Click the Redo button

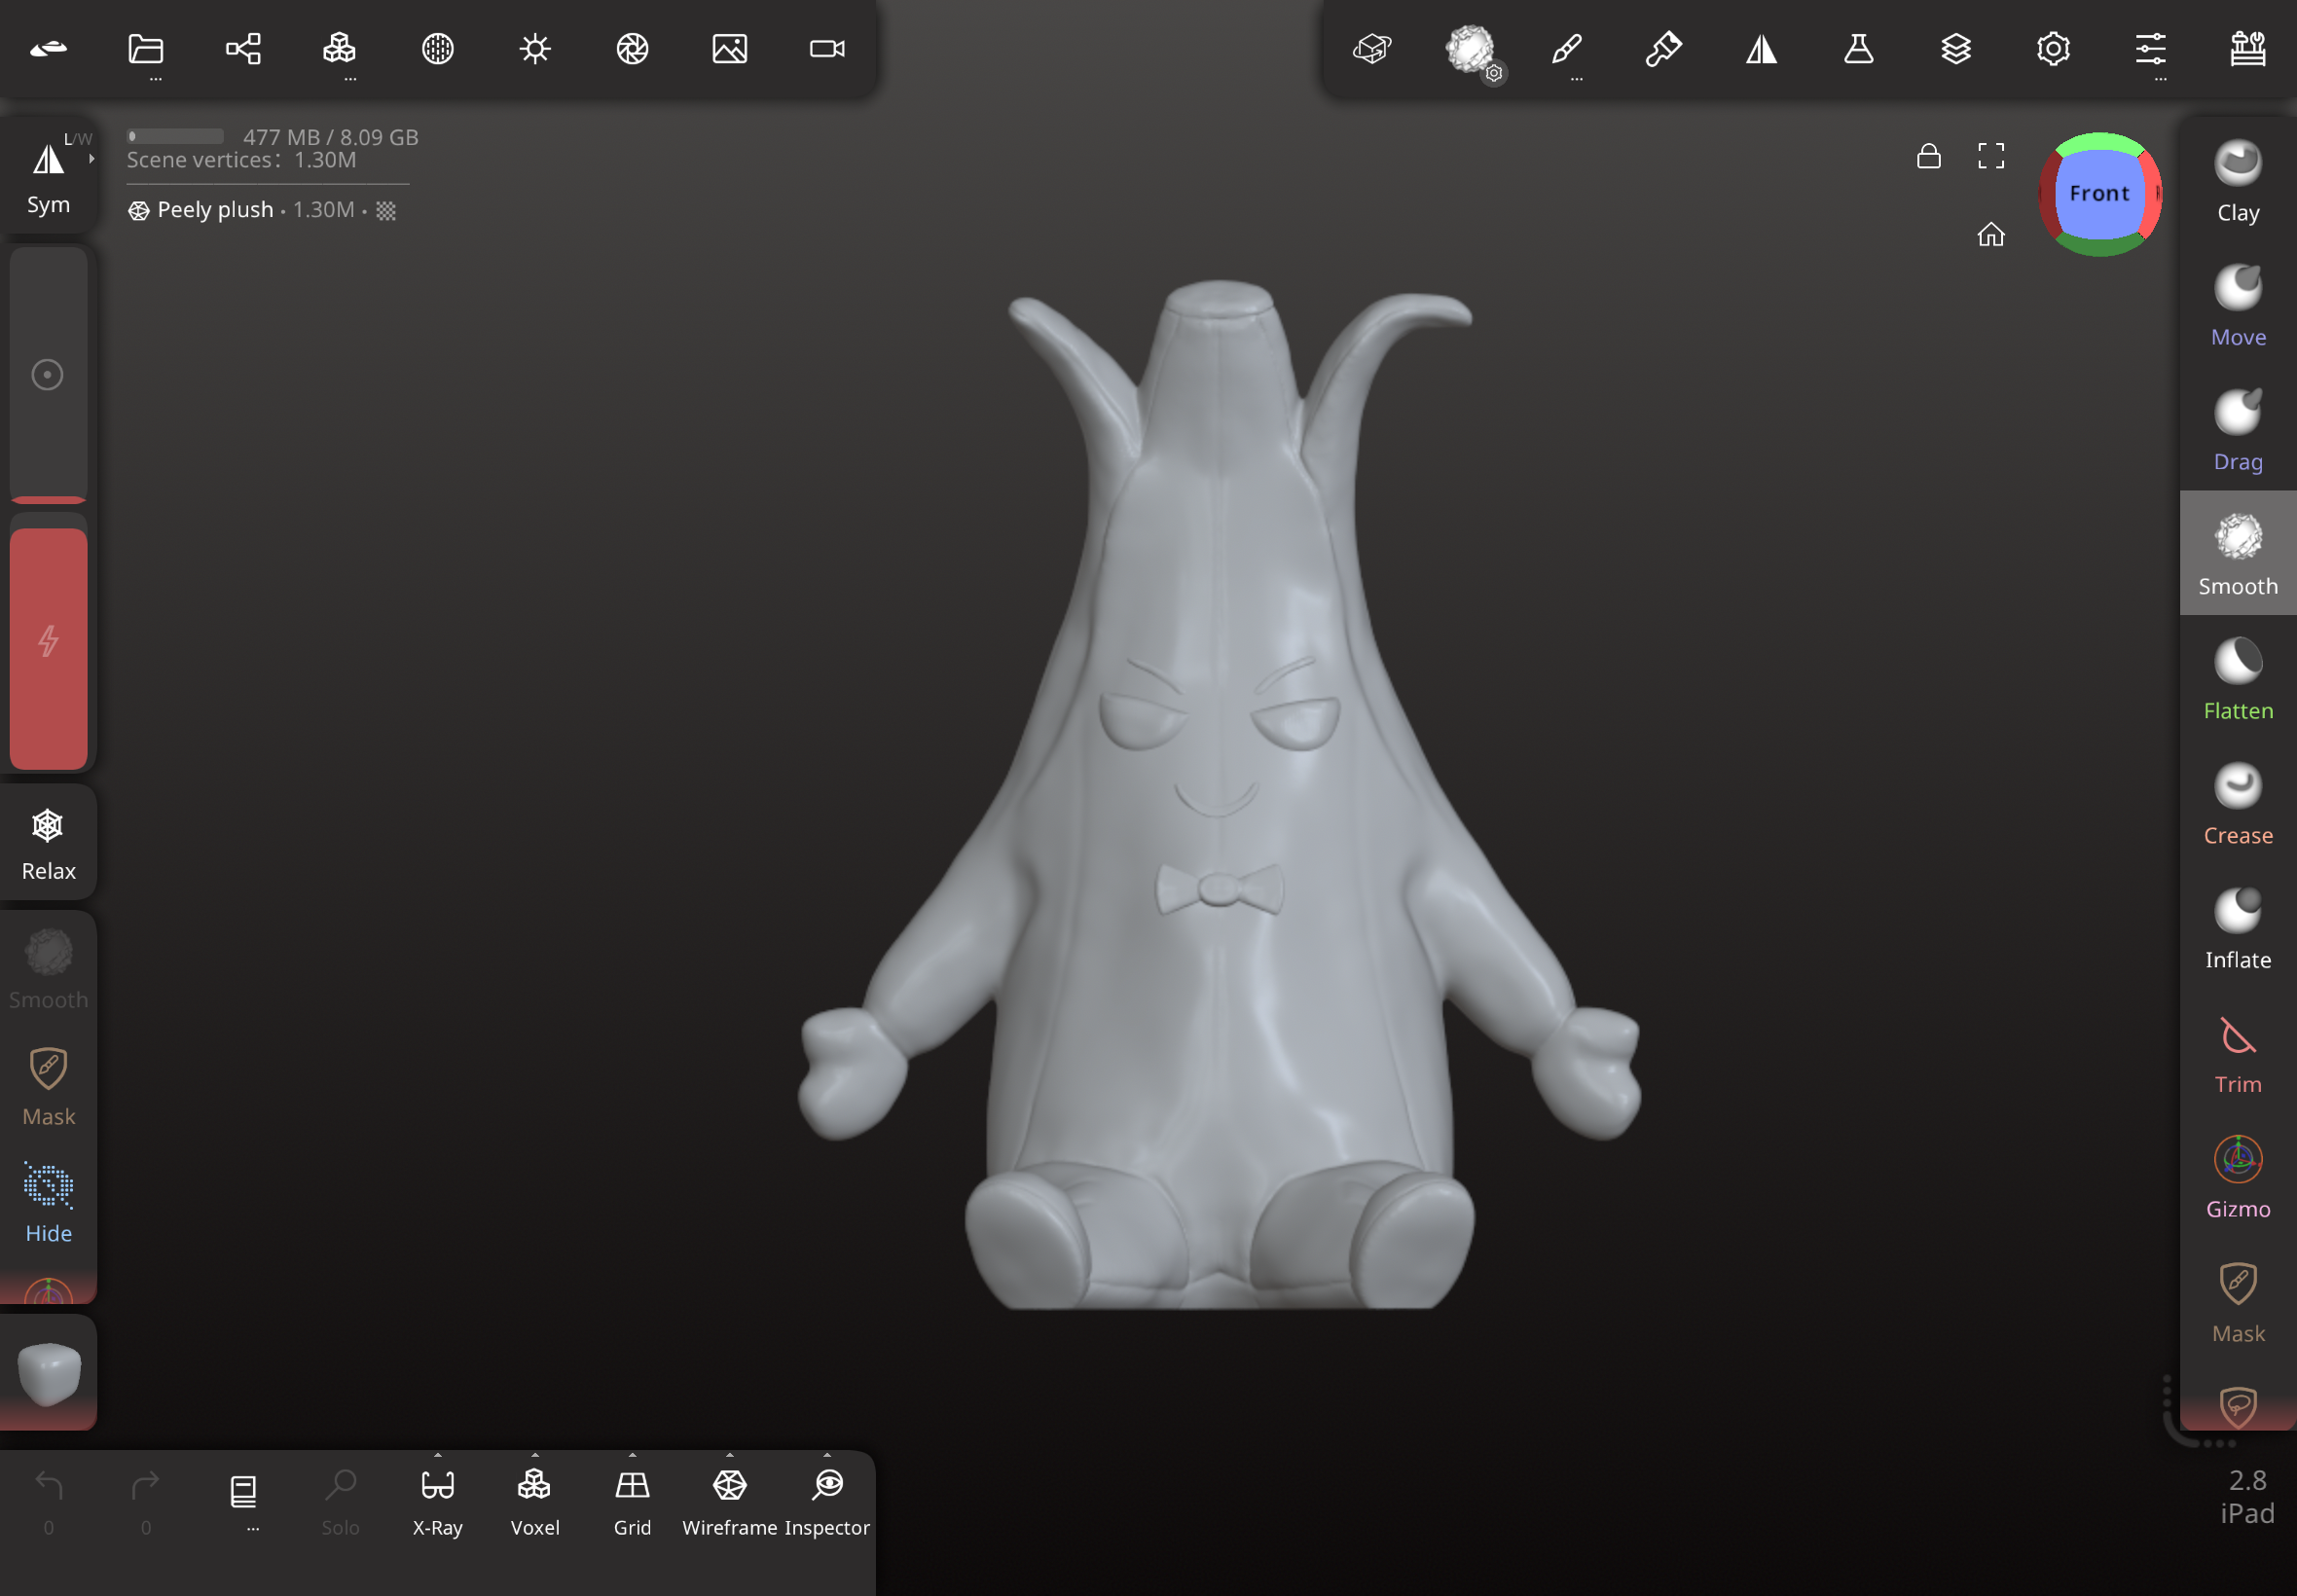click(x=146, y=1500)
